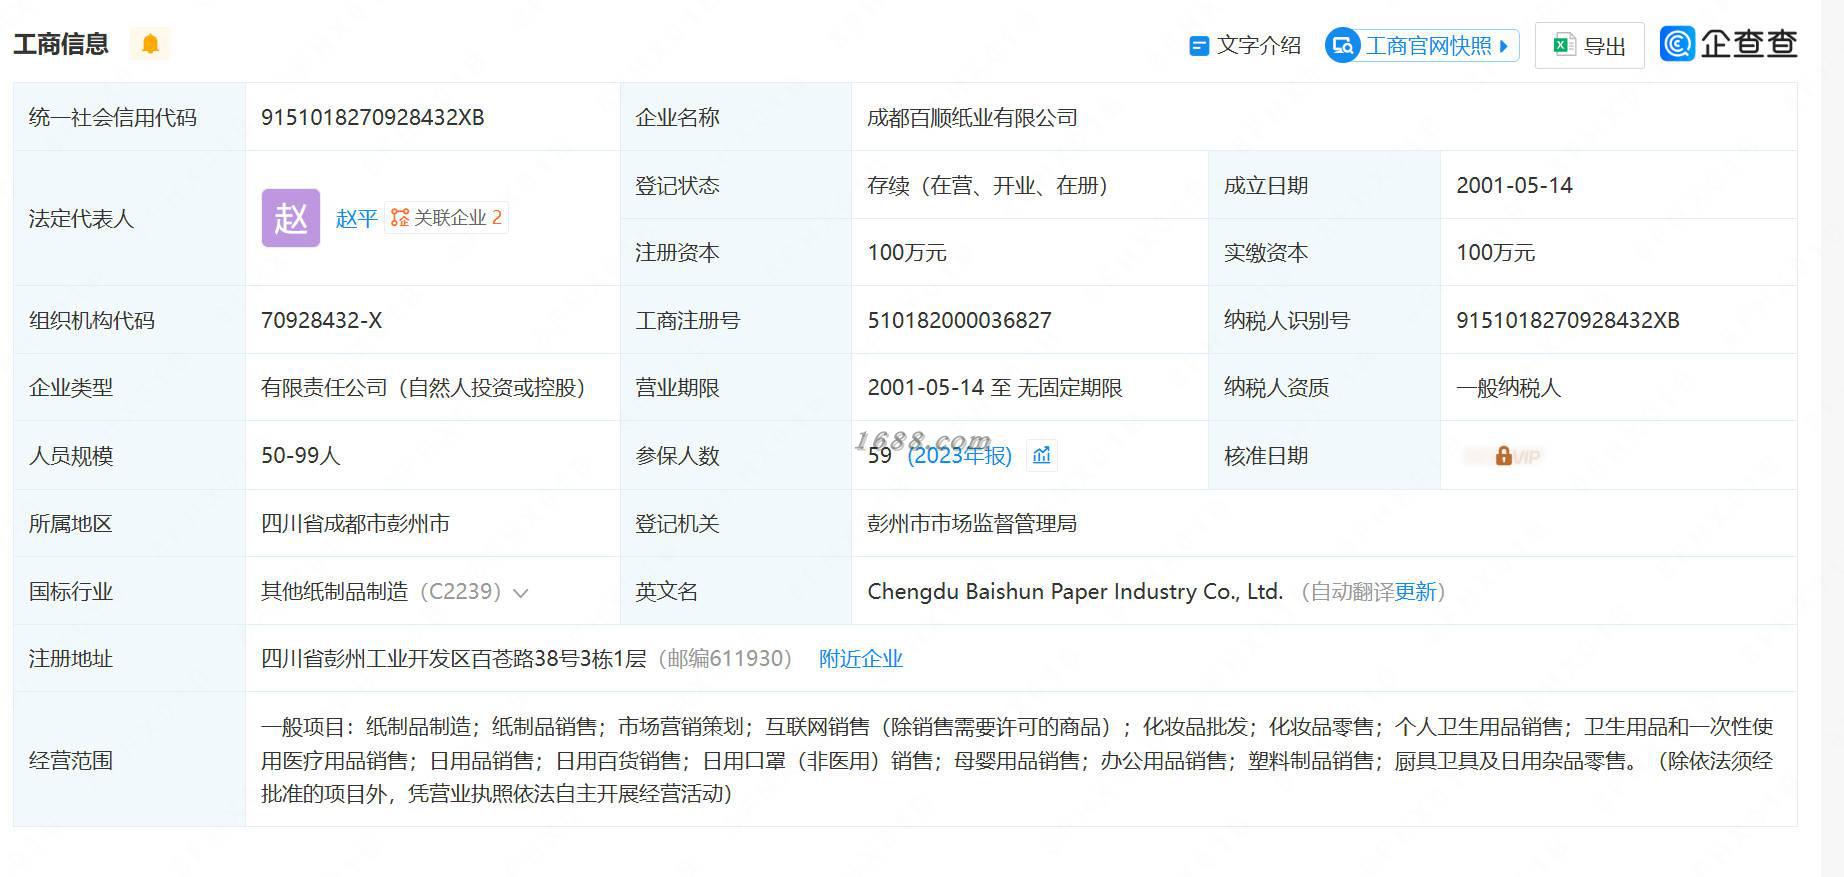Select company type 有限责任公司 text
This screenshot has height=877, width=1844.
pyautogui.click(x=423, y=388)
